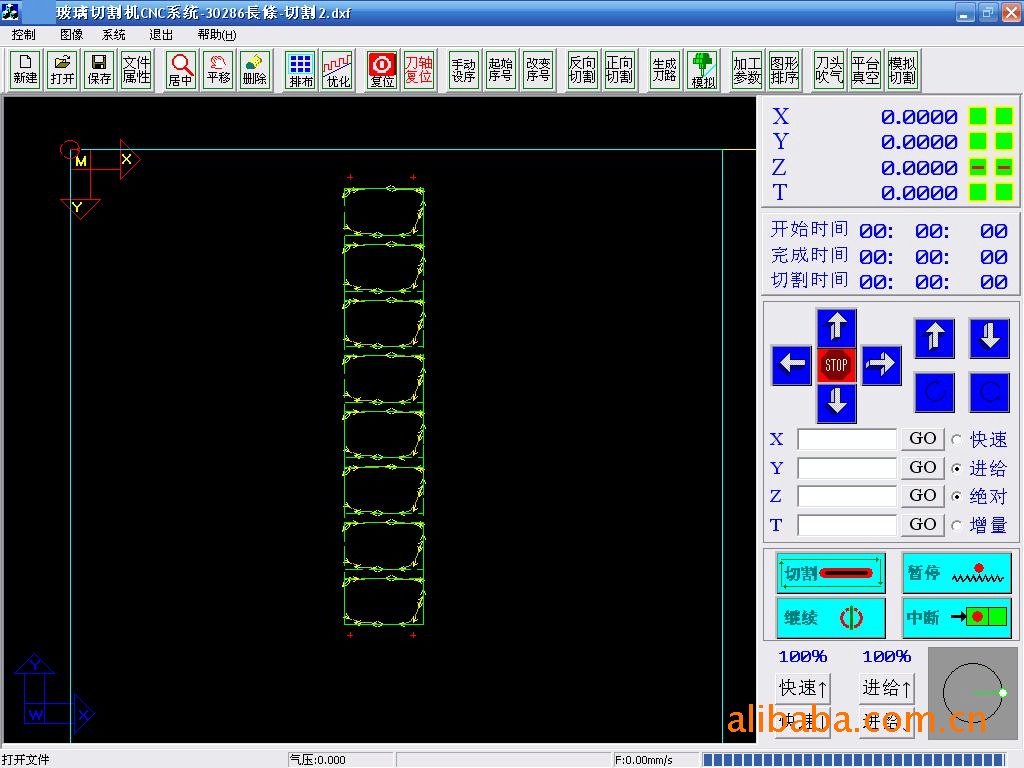Toggle 平台真空 (platform vacuum)

point(865,69)
